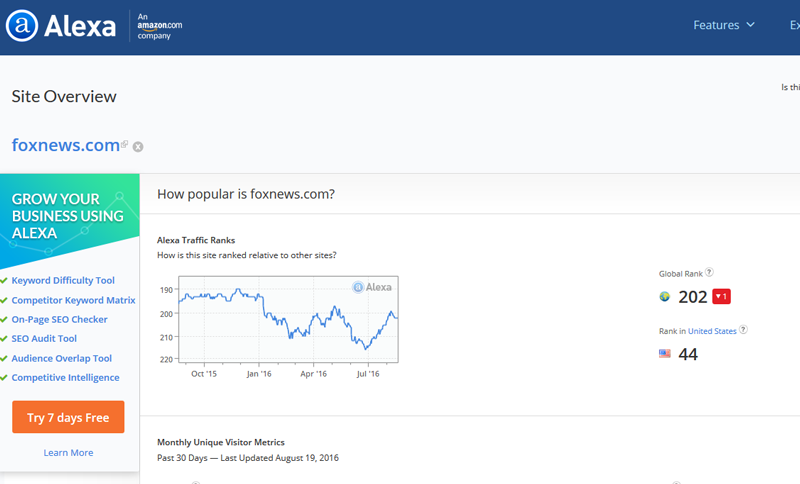
Task: Open the Features dropdown menu
Action: point(723,25)
